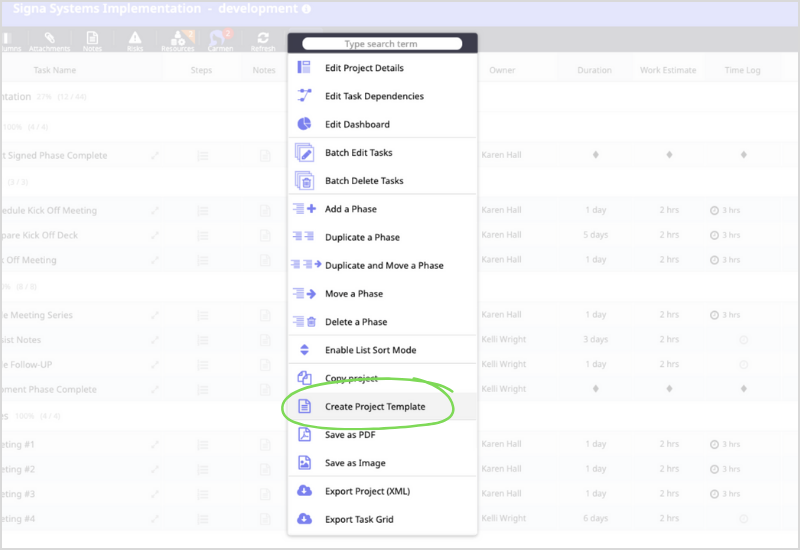
Task: Open Attachments from the toolbar
Action: pyautogui.click(x=49, y=41)
